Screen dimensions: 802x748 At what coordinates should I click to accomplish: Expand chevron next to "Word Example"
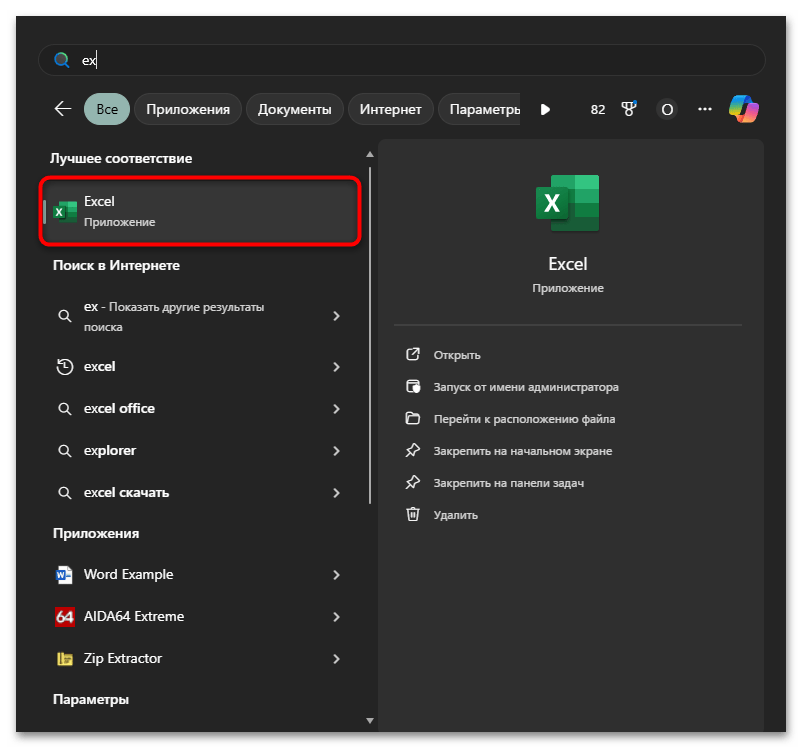(x=336, y=575)
